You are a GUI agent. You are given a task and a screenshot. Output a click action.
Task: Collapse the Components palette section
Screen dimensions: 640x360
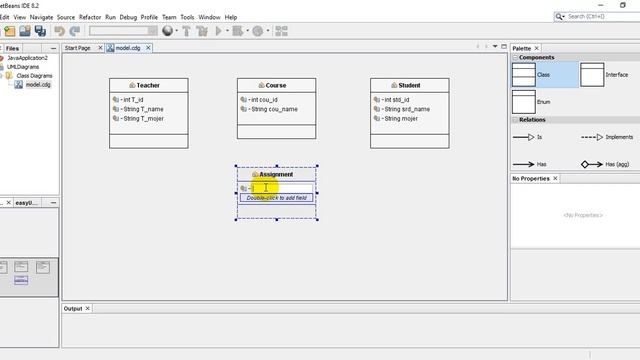[x=515, y=58]
